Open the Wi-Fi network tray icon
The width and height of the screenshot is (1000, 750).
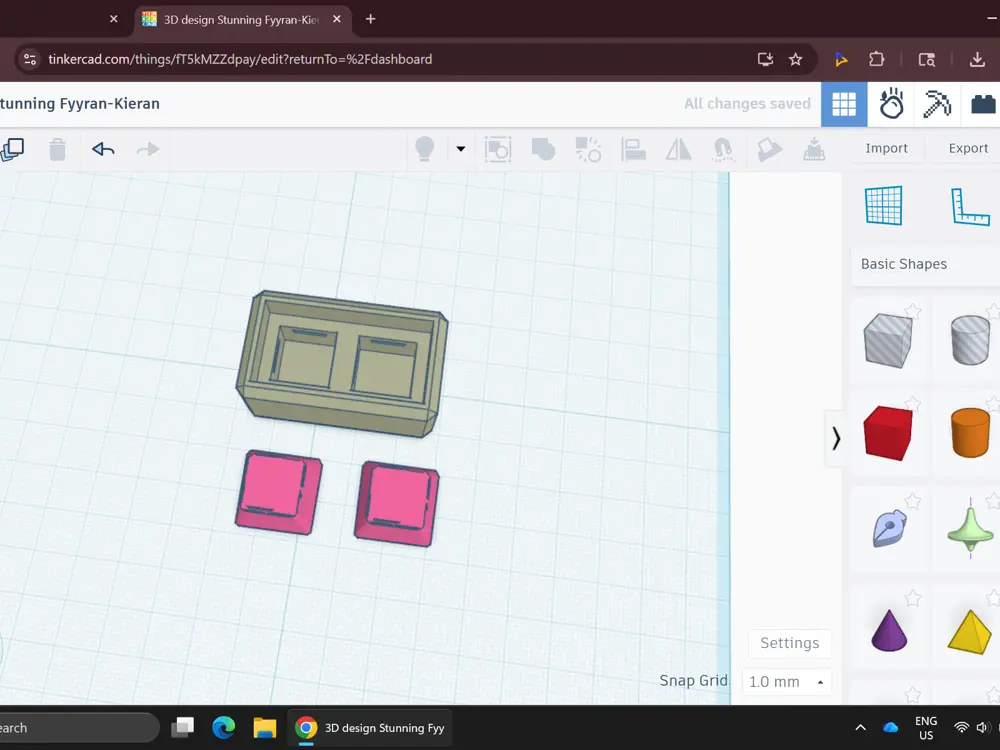(961, 728)
